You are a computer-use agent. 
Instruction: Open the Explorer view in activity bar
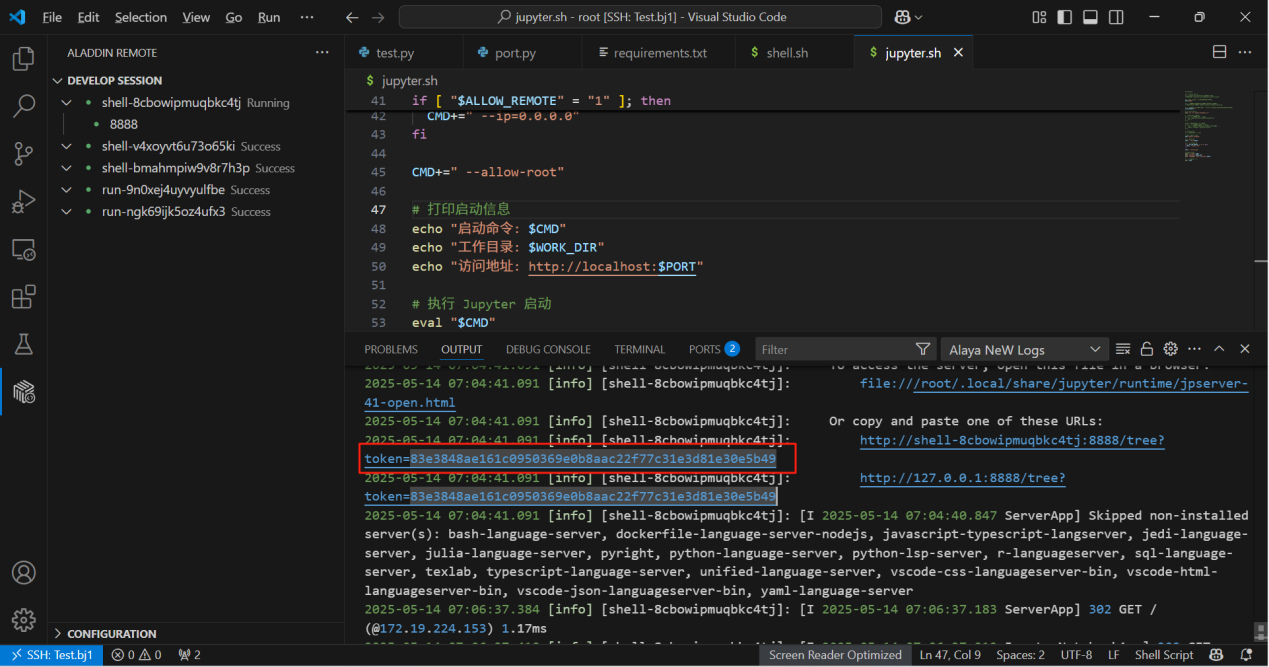pos(23,59)
